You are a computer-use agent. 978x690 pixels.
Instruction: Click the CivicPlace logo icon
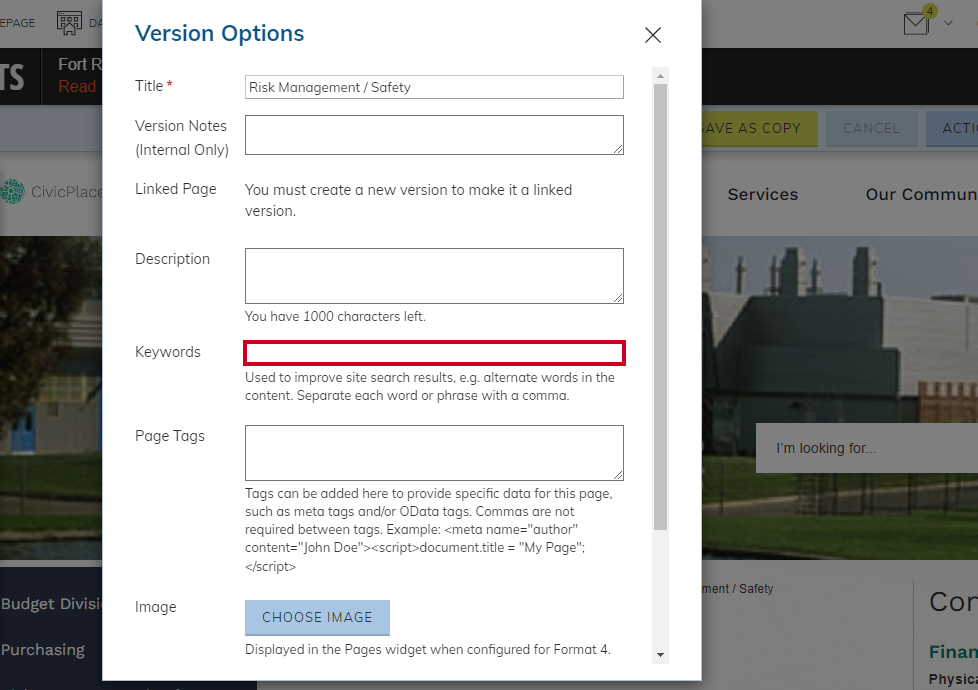coord(12,192)
